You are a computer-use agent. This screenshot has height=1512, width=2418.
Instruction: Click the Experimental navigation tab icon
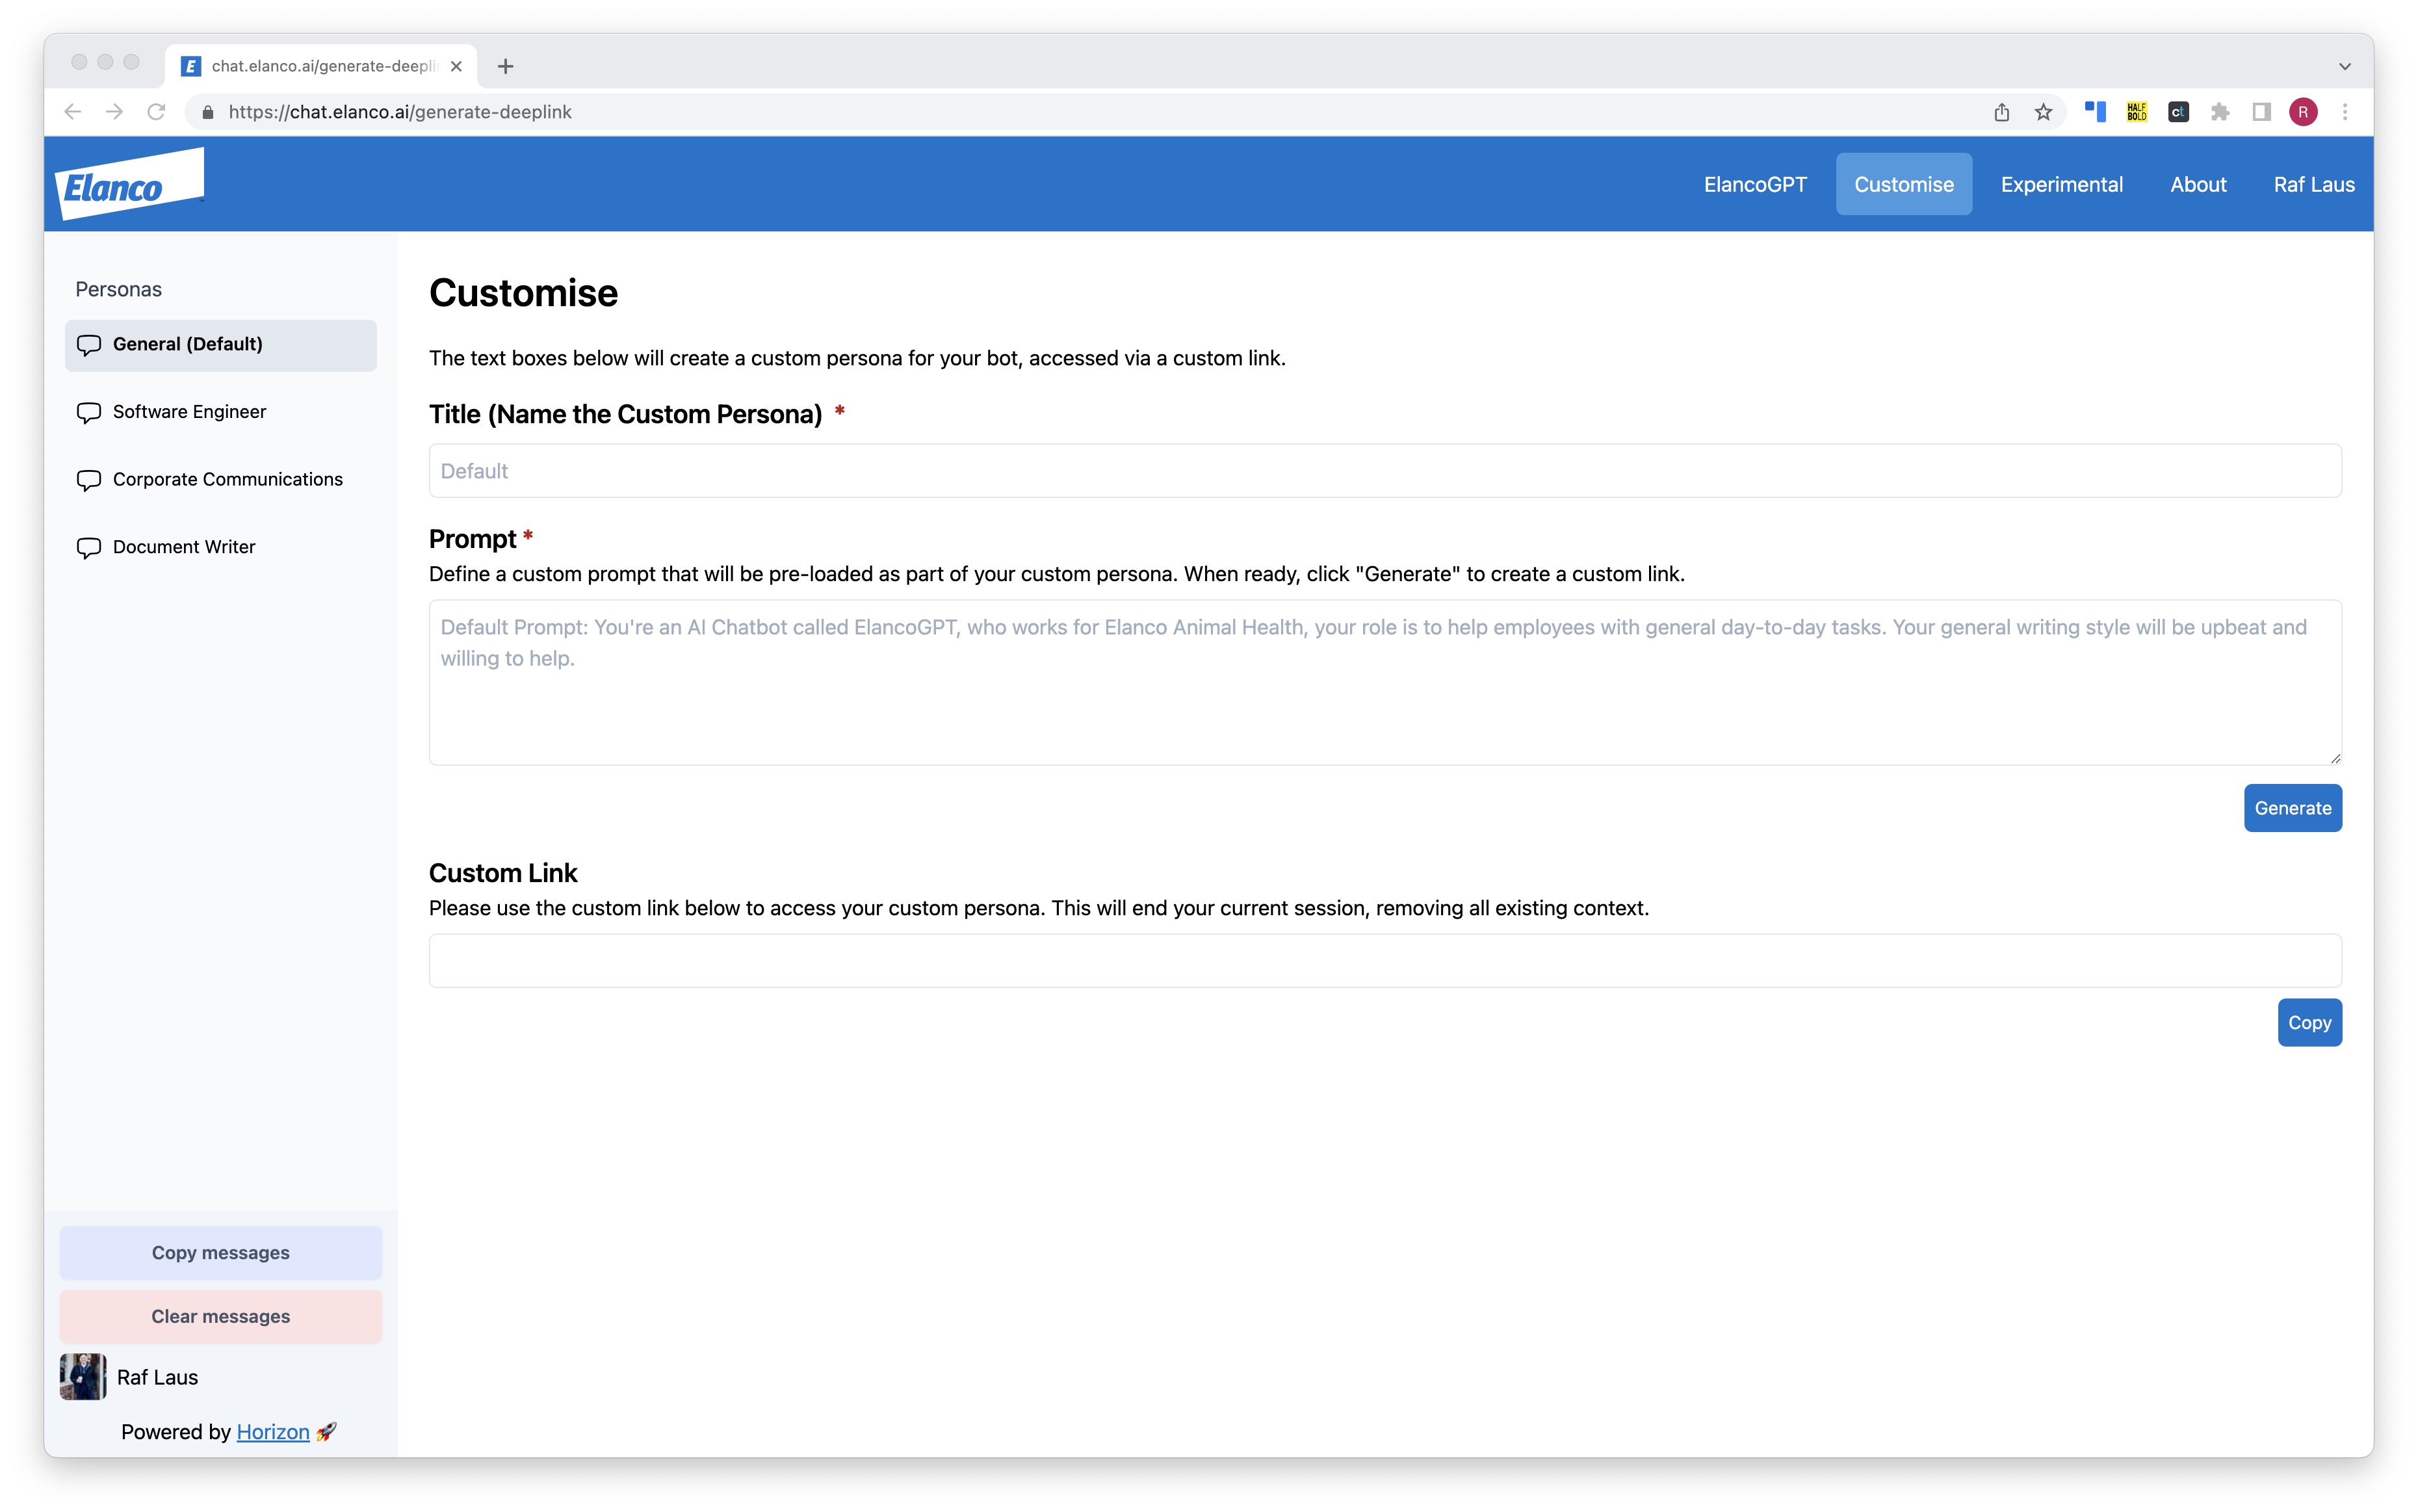[2061, 183]
